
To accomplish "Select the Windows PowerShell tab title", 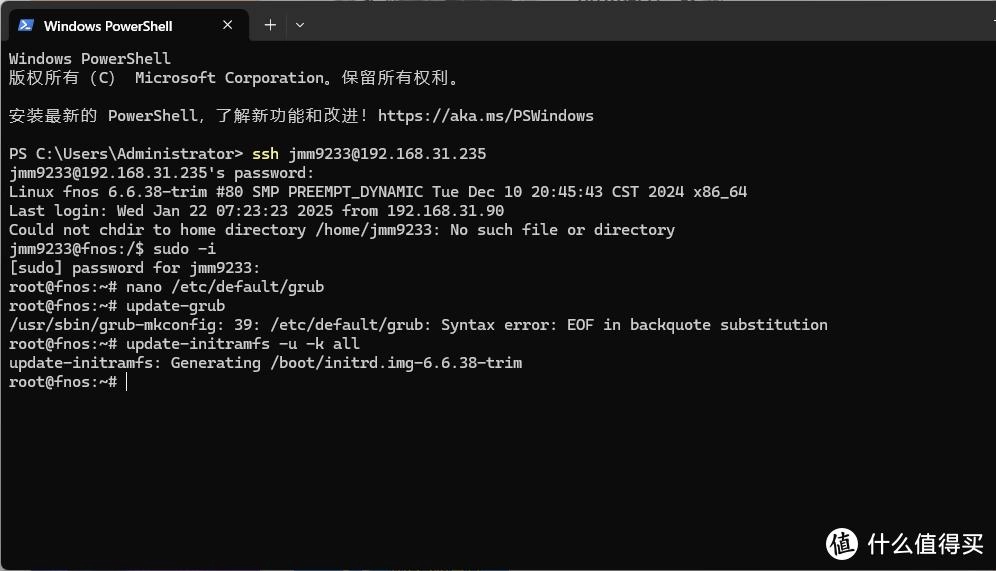I will (x=108, y=26).
